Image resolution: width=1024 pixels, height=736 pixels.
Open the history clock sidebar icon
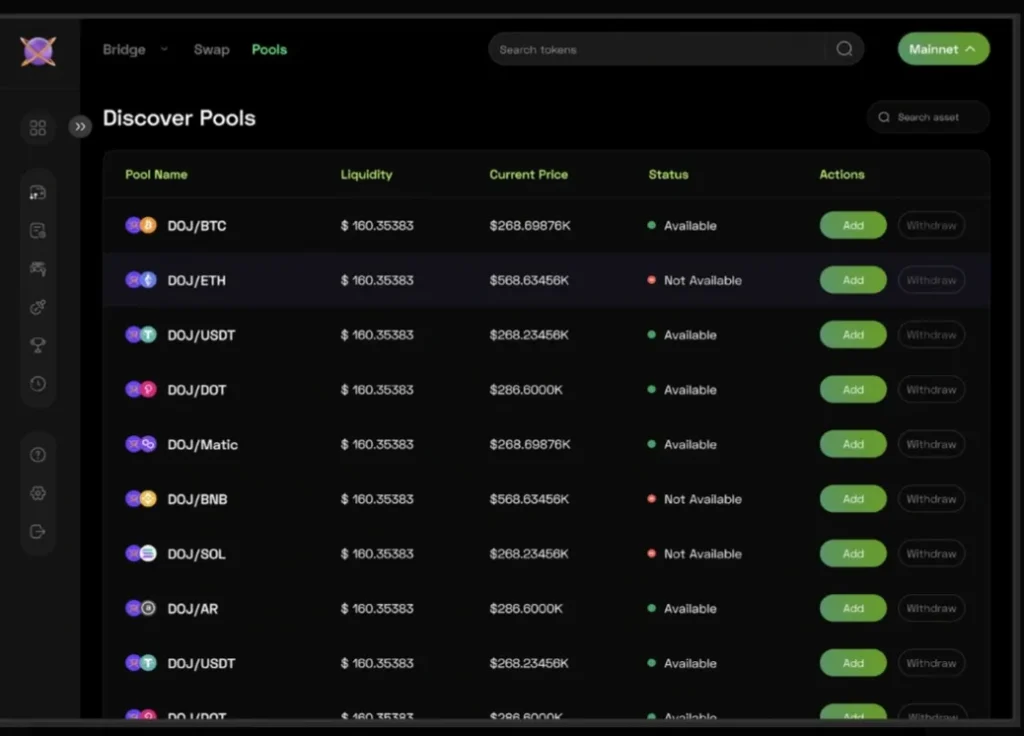click(x=38, y=383)
